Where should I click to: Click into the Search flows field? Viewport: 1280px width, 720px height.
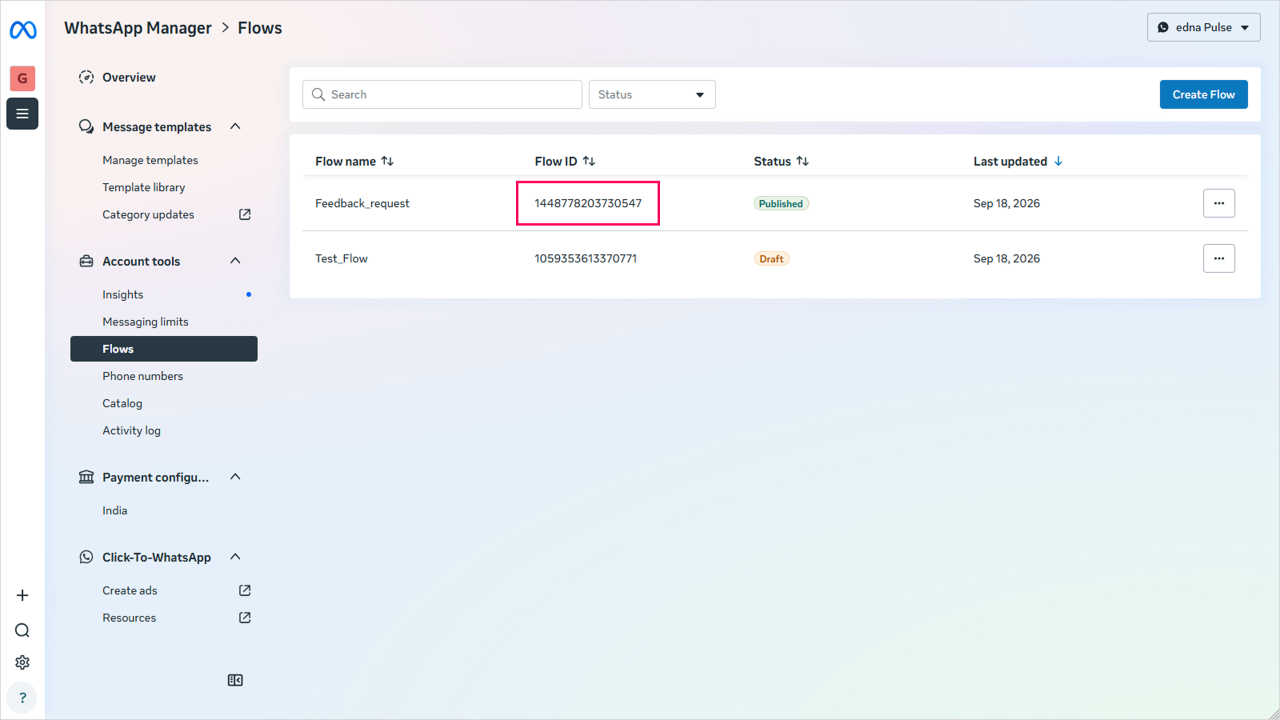point(442,94)
